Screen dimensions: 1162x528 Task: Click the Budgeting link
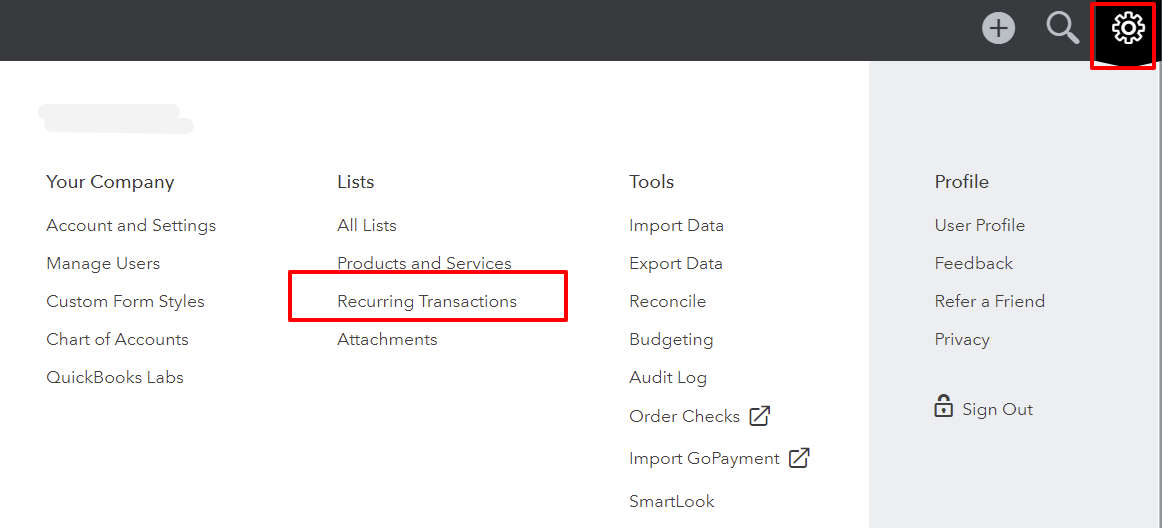tap(671, 339)
